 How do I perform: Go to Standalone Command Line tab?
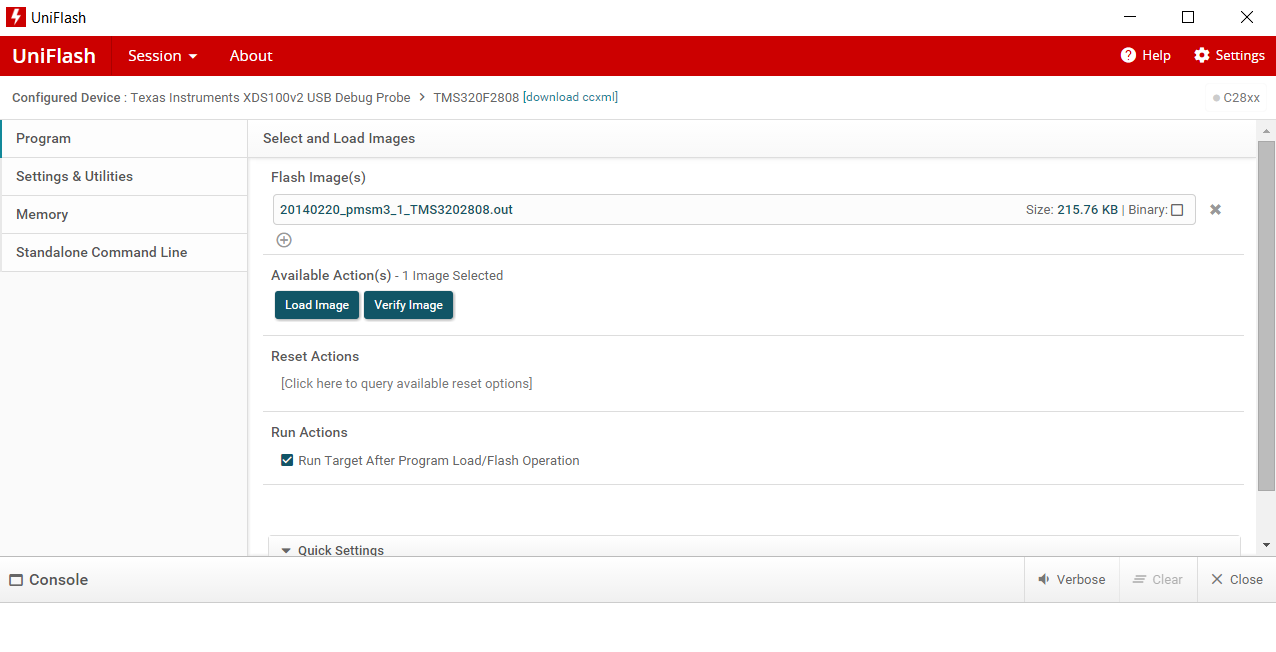point(124,253)
